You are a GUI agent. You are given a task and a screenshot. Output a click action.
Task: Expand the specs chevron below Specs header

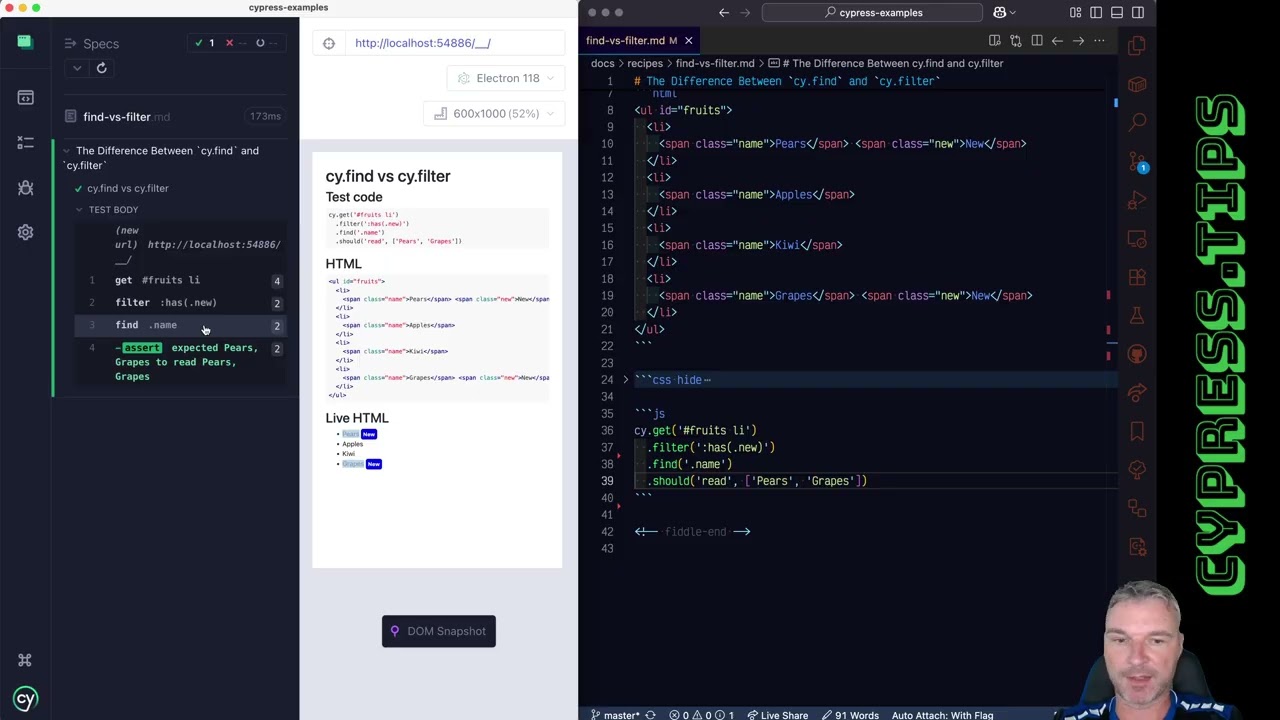coord(77,68)
